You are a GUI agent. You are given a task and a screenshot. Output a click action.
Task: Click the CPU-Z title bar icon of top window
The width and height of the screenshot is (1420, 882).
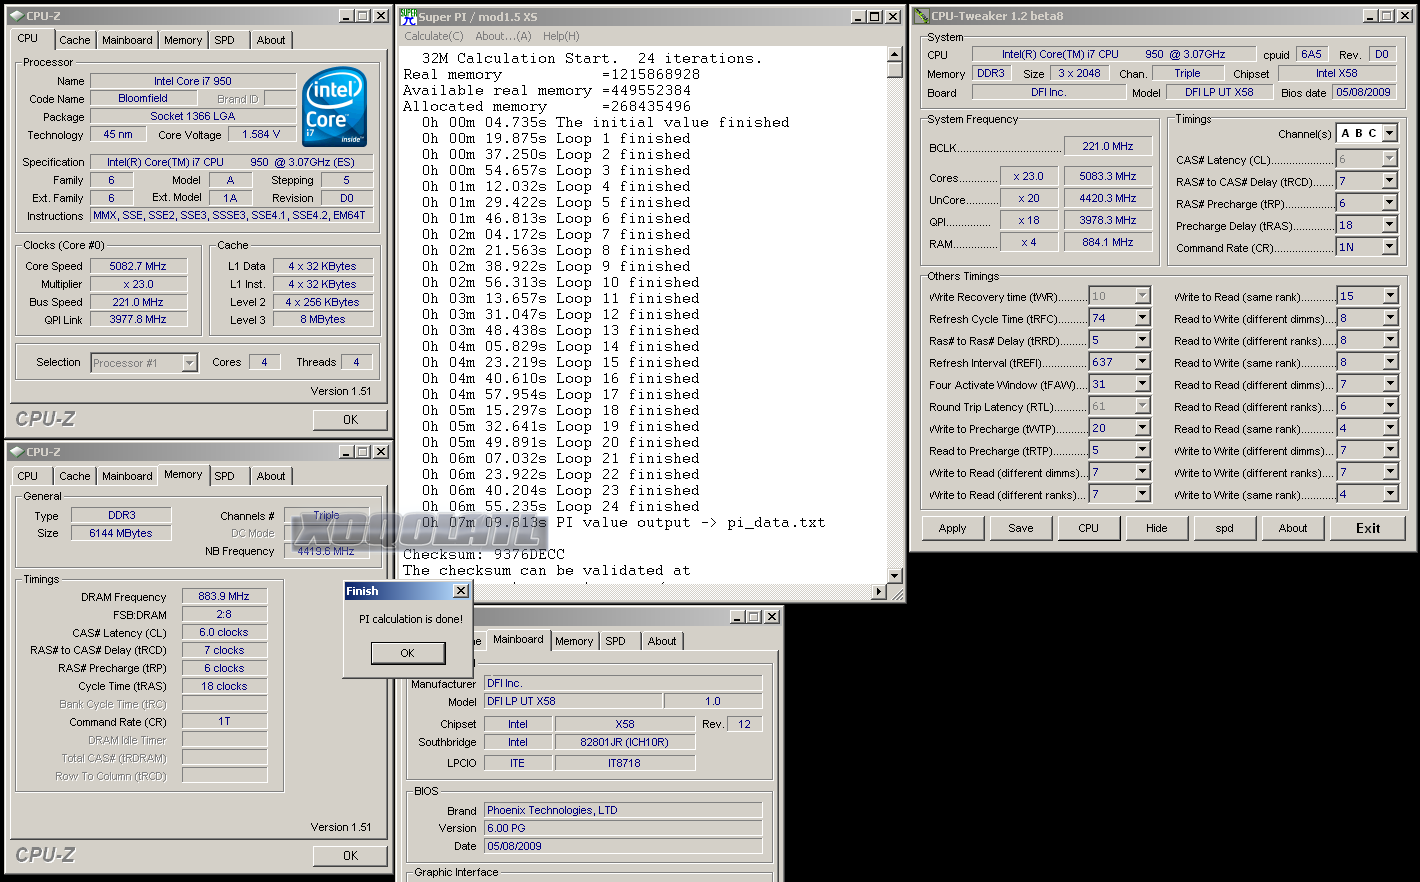[x=16, y=16]
